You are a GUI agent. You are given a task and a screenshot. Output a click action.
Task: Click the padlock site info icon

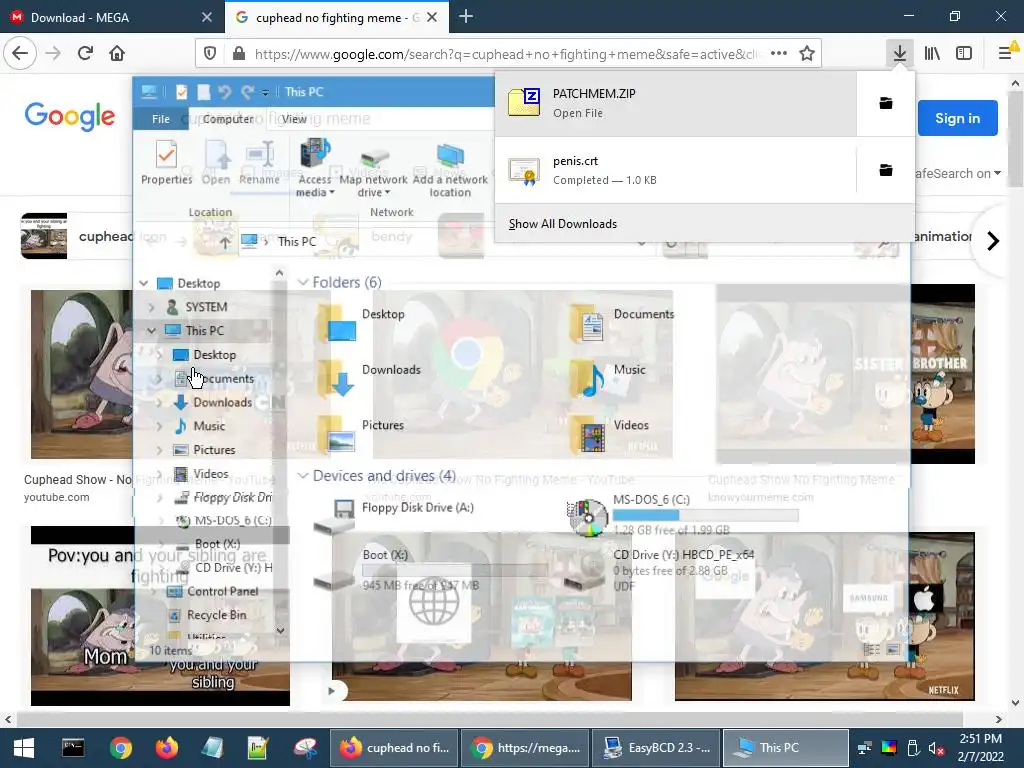pos(239,54)
